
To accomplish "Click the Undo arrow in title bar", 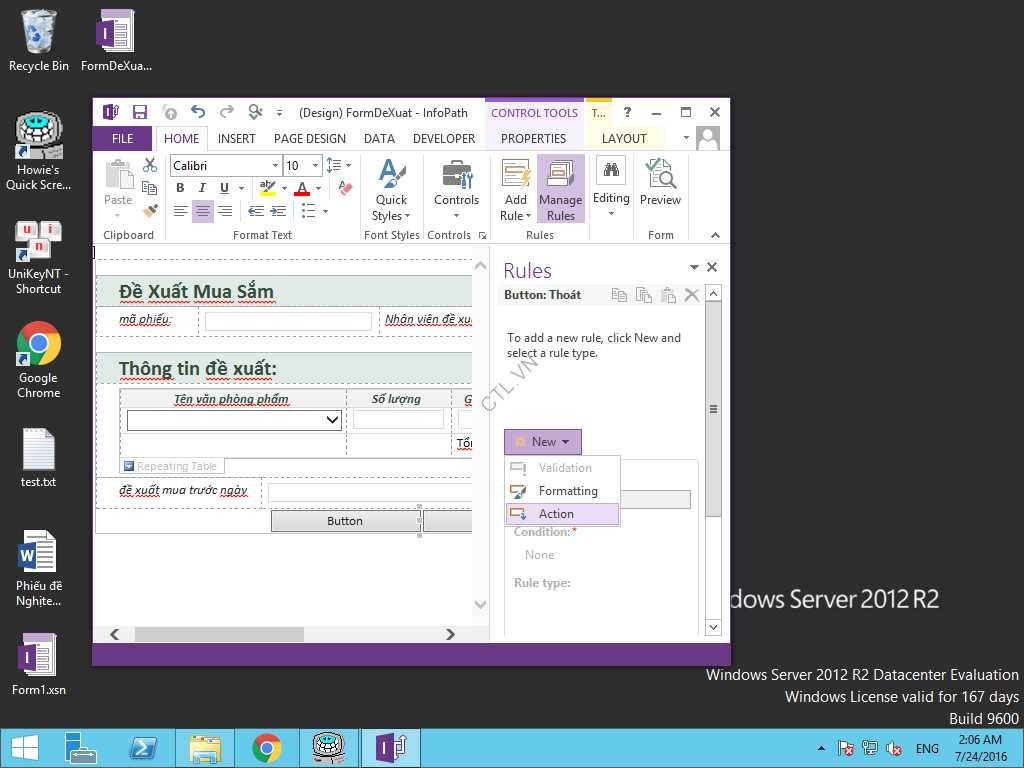I will click(198, 113).
